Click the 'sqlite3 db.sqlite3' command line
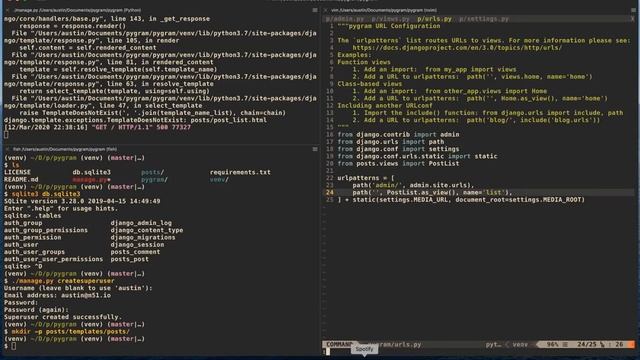Screen dimensions: 640x360 coord(46,194)
